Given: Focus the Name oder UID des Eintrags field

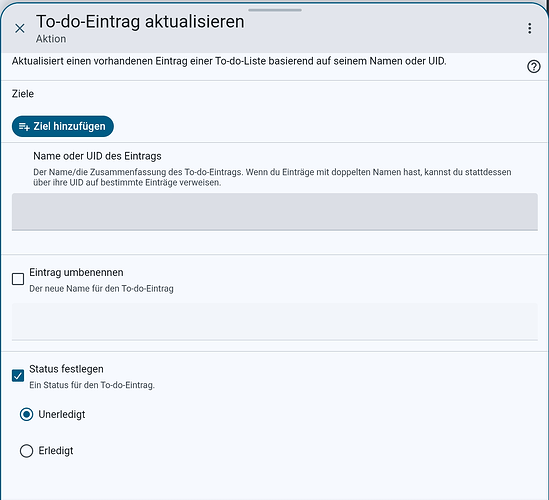Looking at the screenshot, I should pyautogui.click(x=275, y=212).
